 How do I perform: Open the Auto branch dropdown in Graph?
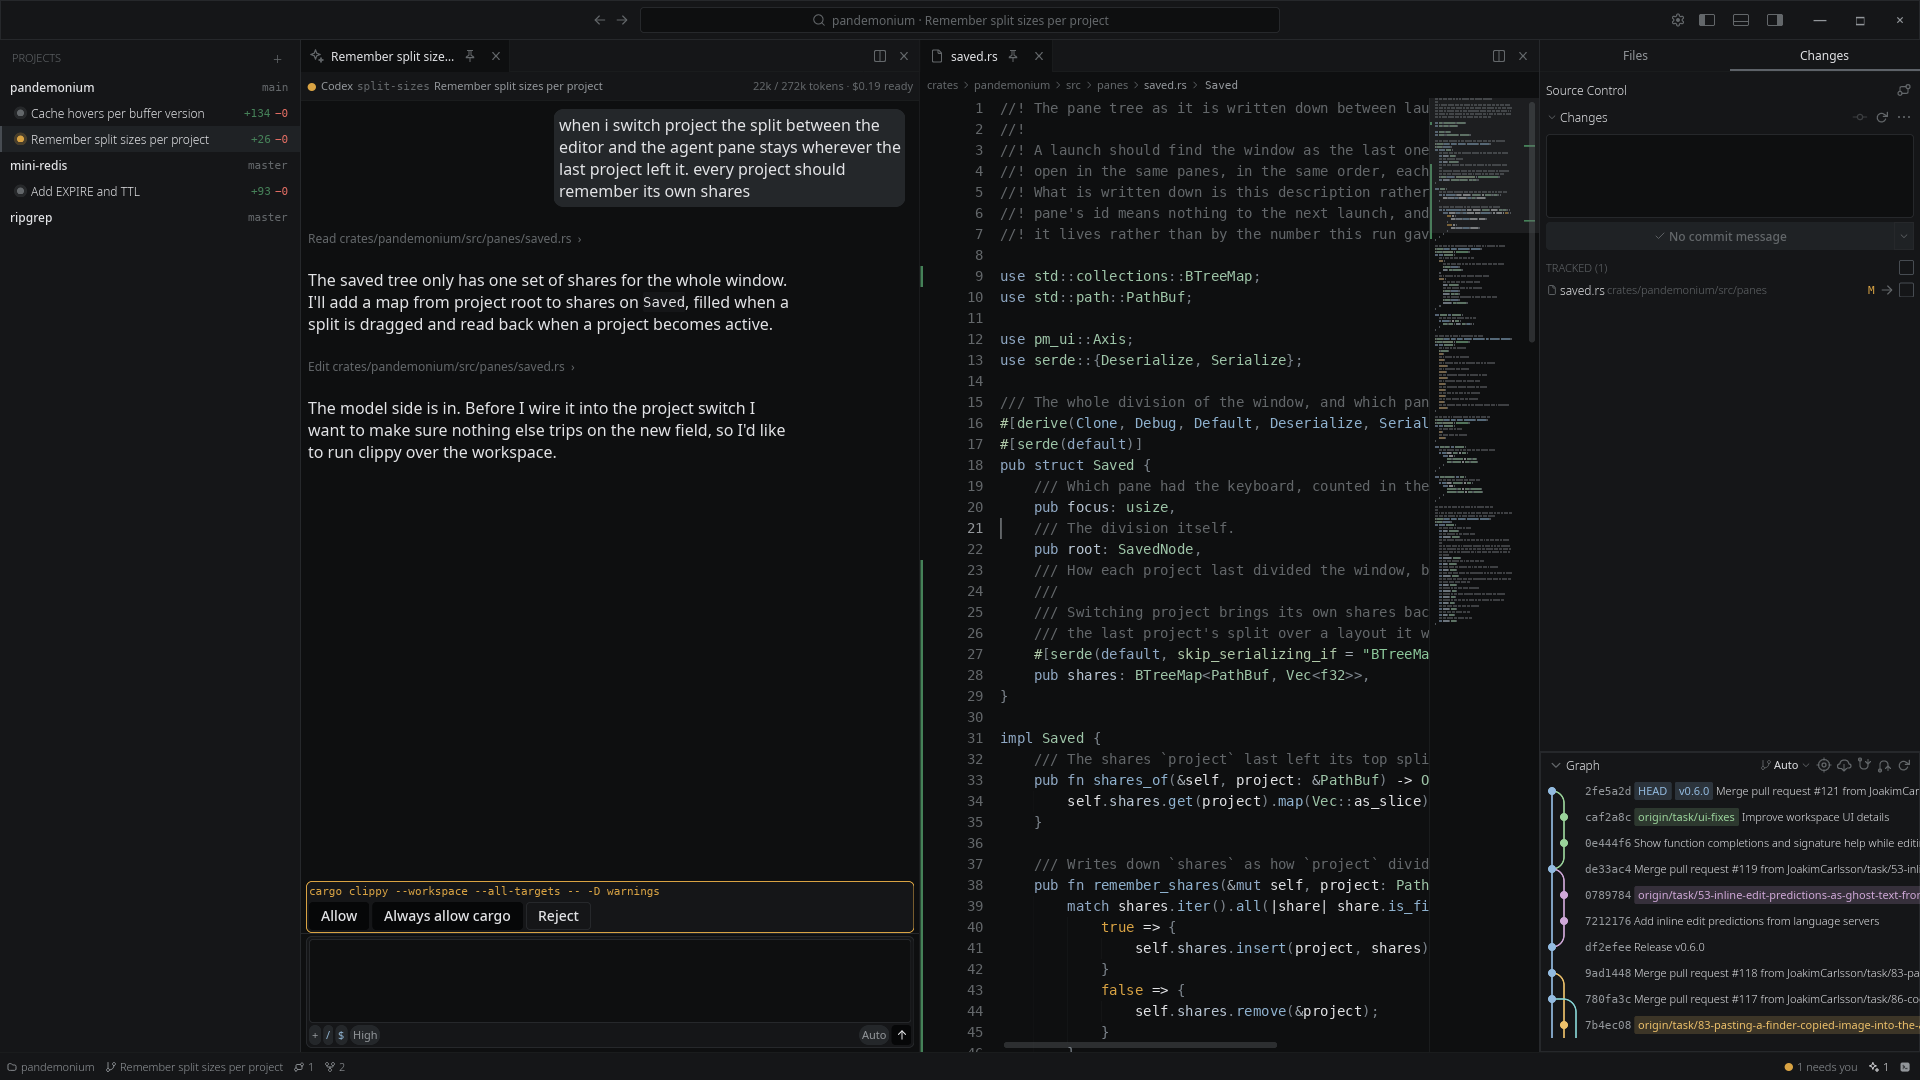(1785, 765)
